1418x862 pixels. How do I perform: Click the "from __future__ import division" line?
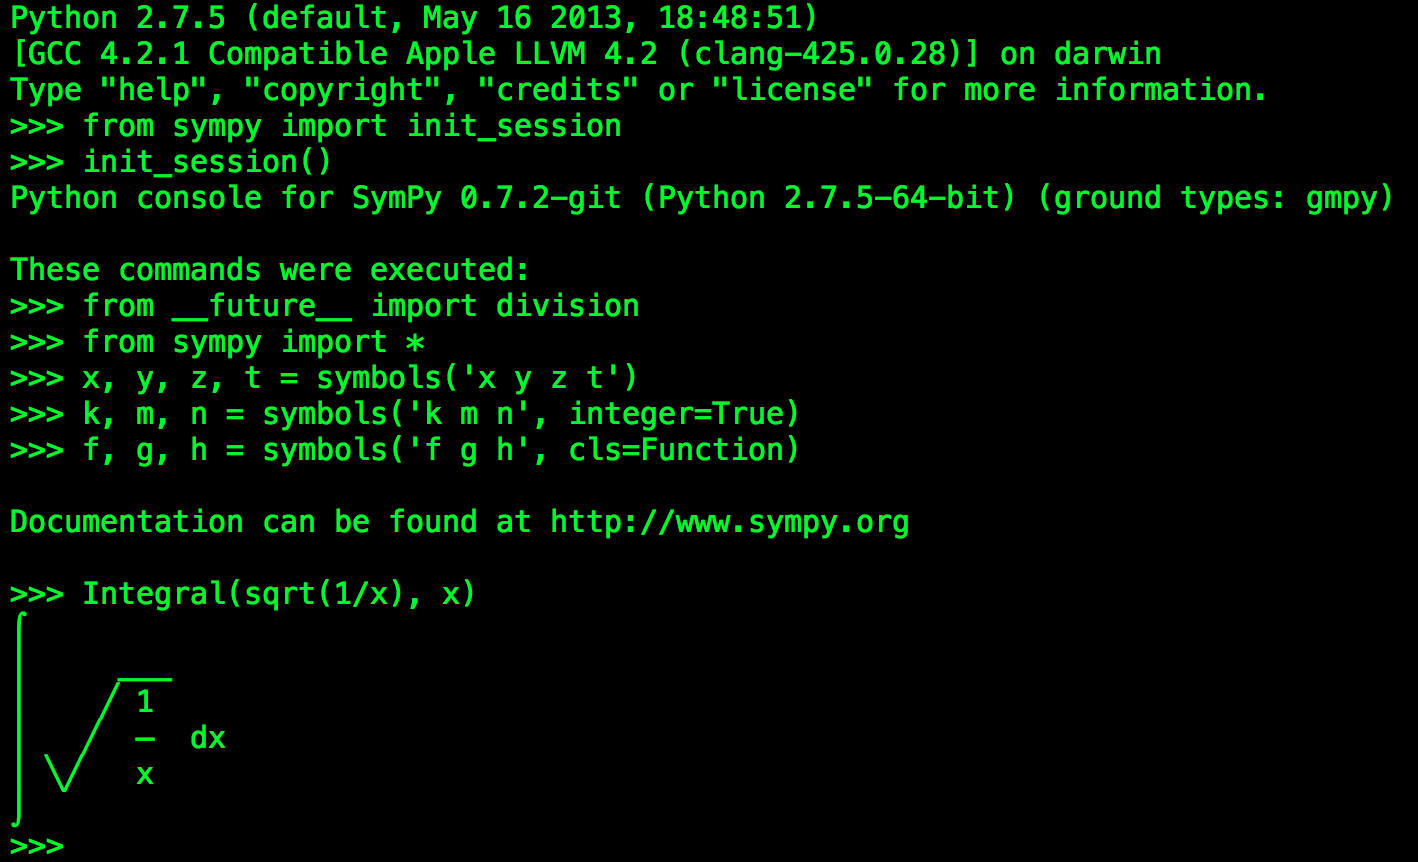360,306
